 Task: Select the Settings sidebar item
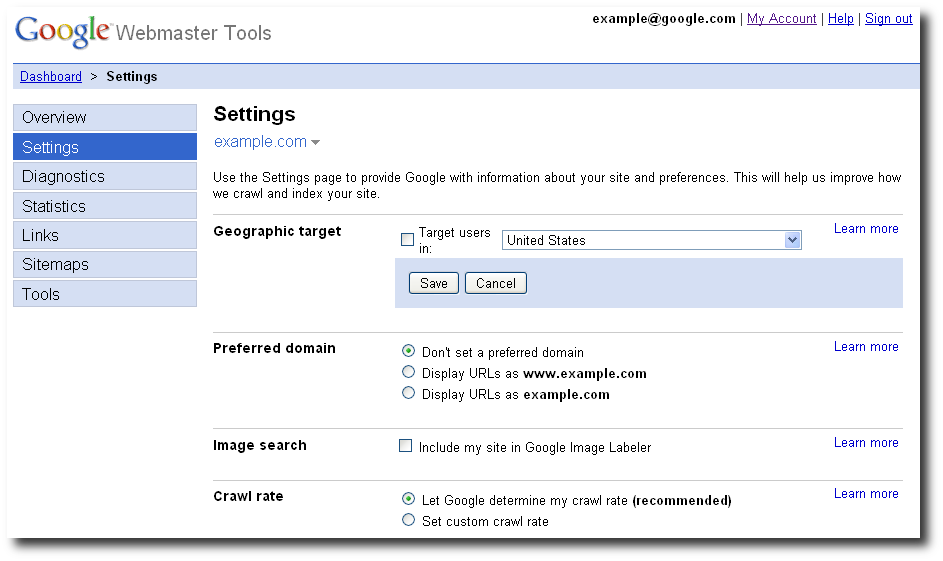[105, 147]
